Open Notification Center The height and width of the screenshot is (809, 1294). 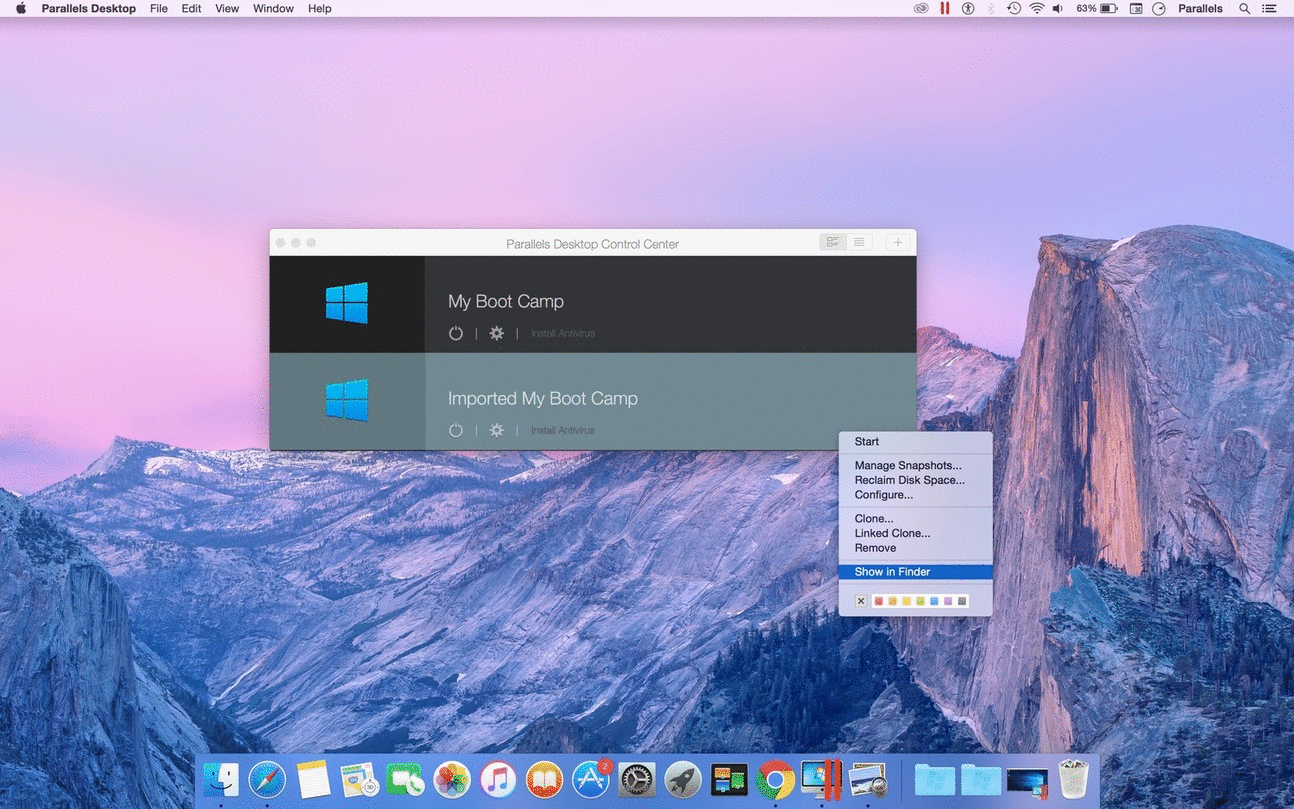coord(1270,8)
